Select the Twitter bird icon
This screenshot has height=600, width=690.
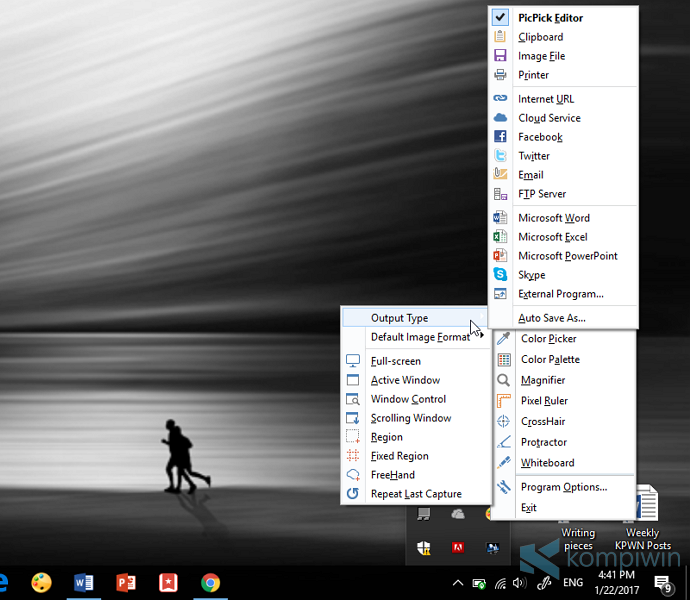pos(500,155)
